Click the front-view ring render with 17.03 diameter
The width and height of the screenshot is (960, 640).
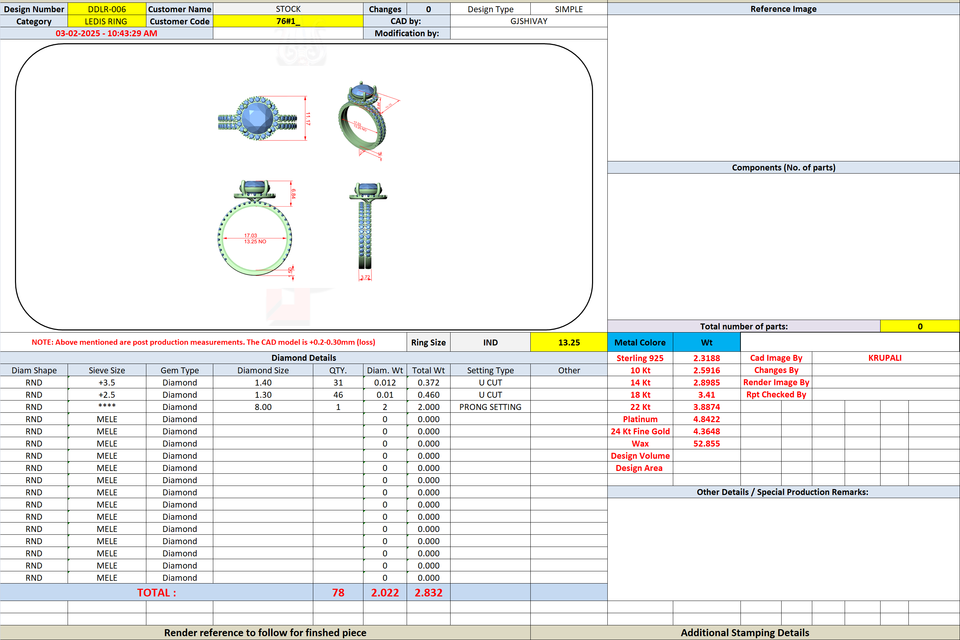[257, 228]
